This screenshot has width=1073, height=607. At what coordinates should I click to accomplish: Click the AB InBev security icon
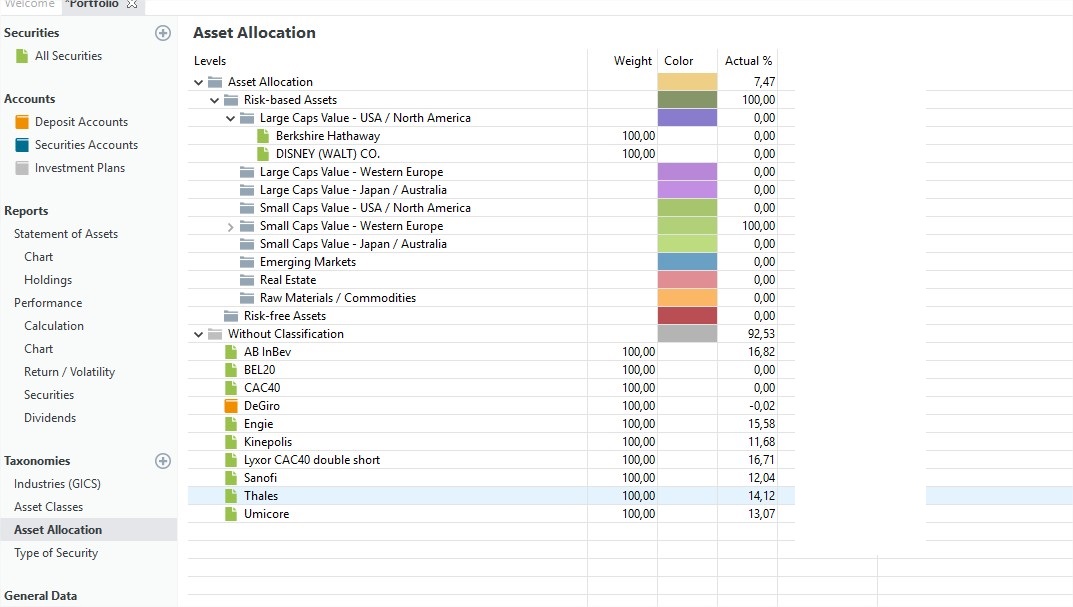[x=231, y=352]
